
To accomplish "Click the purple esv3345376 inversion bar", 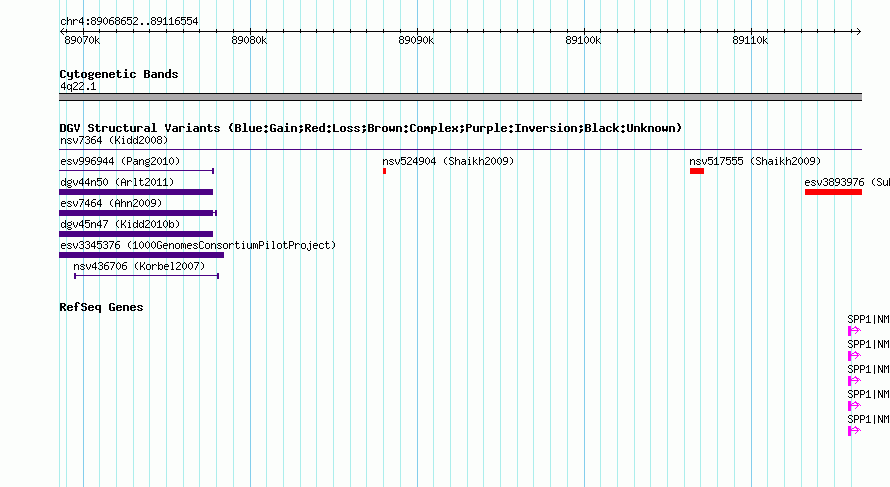I will click(141, 255).
